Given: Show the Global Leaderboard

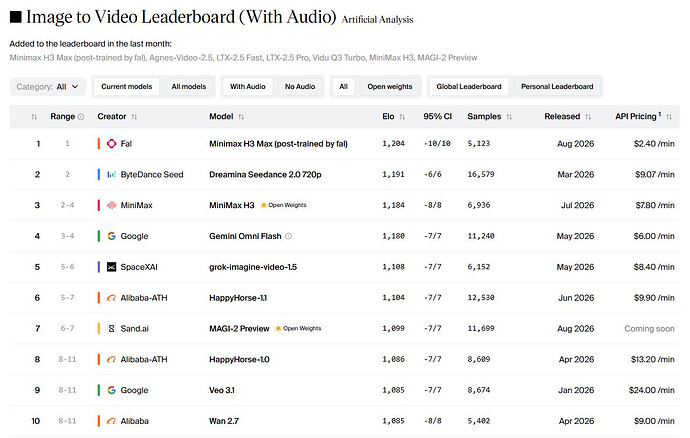Looking at the screenshot, I should click(469, 87).
